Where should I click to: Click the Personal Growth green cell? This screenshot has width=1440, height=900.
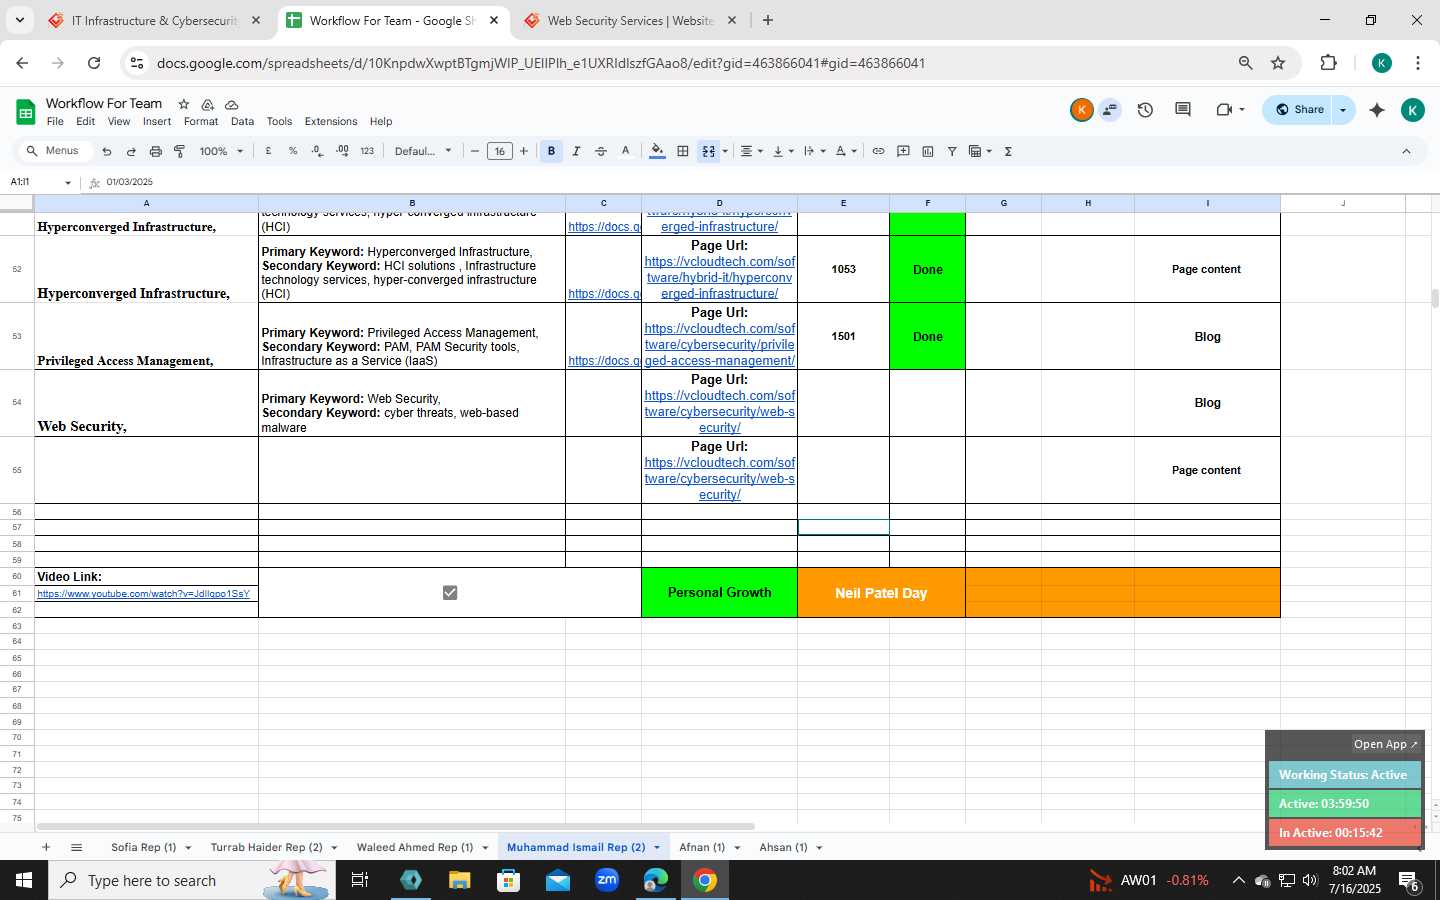(x=719, y=593)
